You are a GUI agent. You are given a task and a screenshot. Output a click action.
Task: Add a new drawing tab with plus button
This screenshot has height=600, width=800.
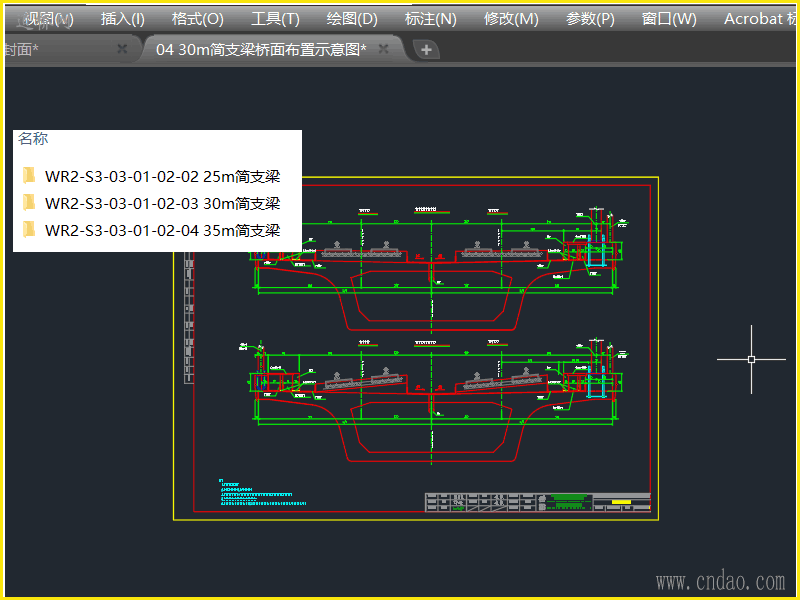coord(427,49)
